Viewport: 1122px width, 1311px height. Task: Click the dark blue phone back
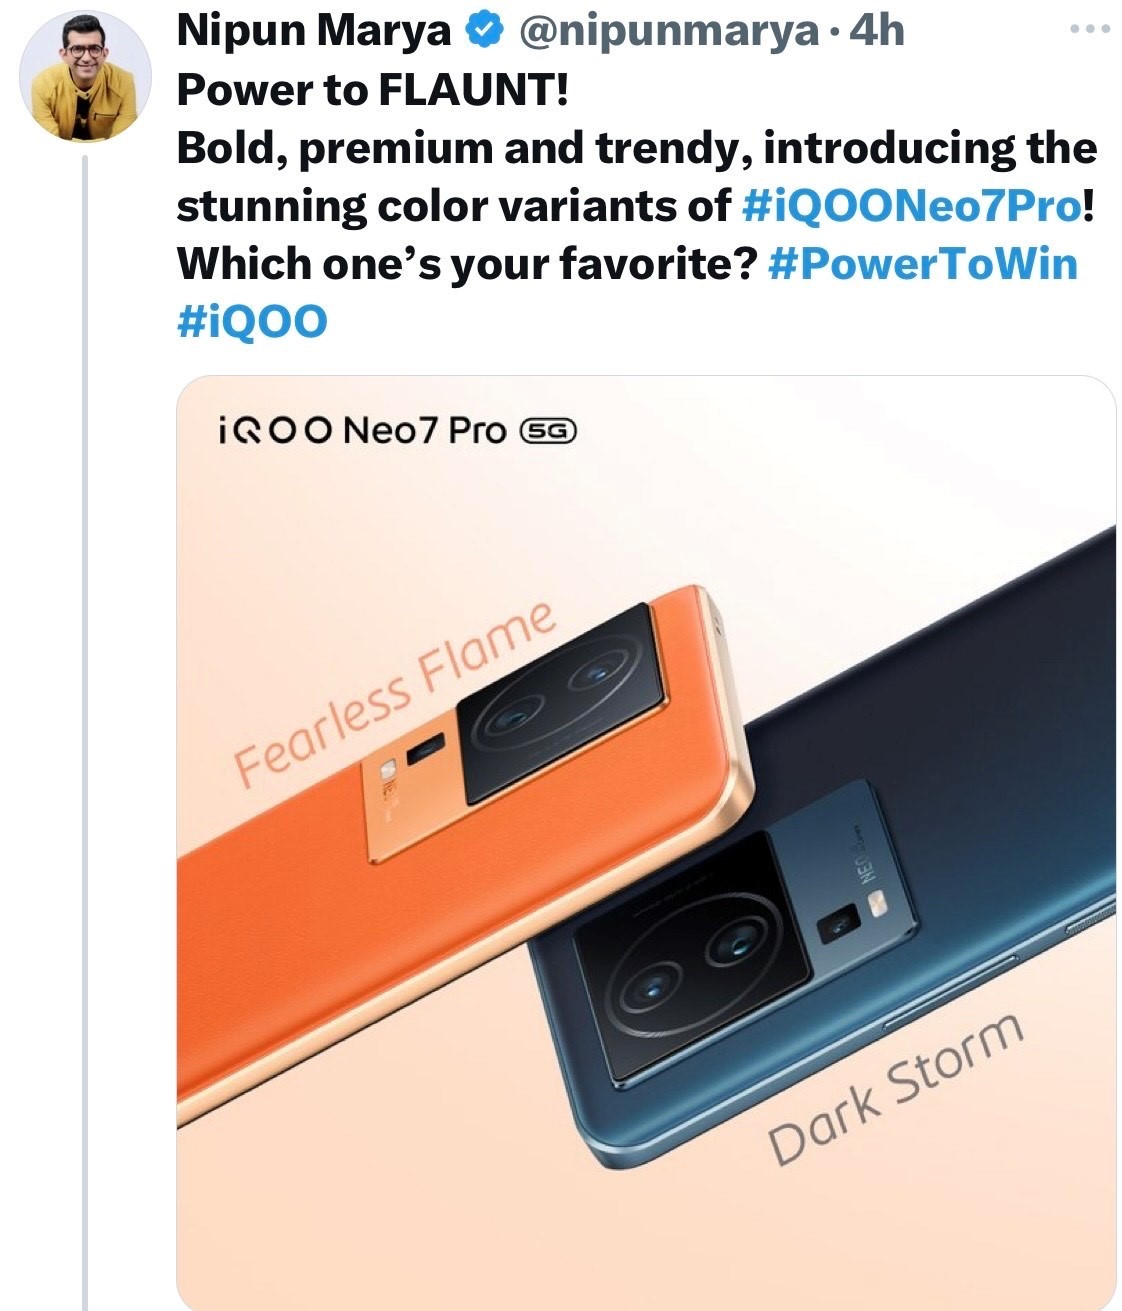(x=980, y=720)
